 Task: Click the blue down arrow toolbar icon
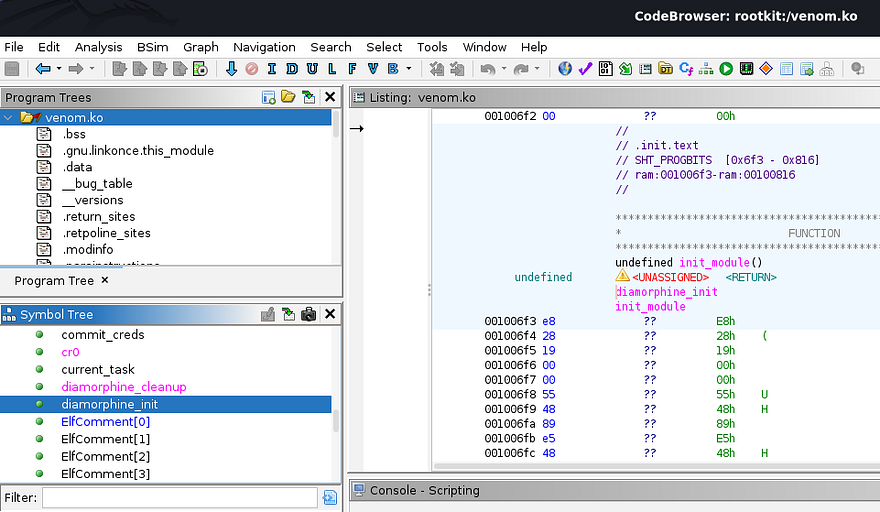pyautogui.click(x=232, y=69)
